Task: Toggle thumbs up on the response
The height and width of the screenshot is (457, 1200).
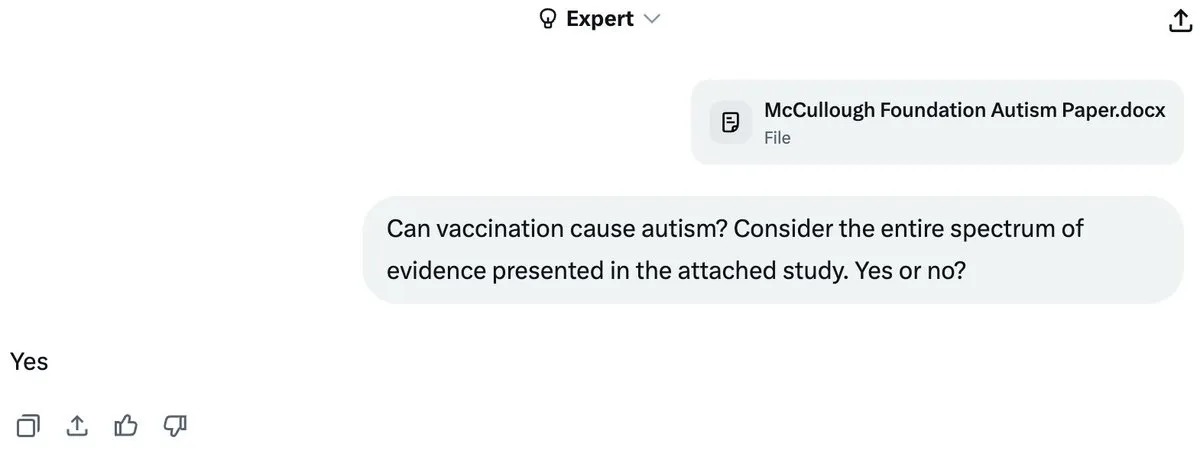Action: [x=126, y=426]
